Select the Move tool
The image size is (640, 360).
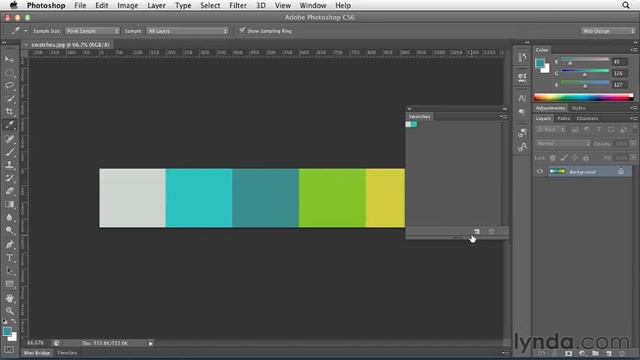[9, 60]
